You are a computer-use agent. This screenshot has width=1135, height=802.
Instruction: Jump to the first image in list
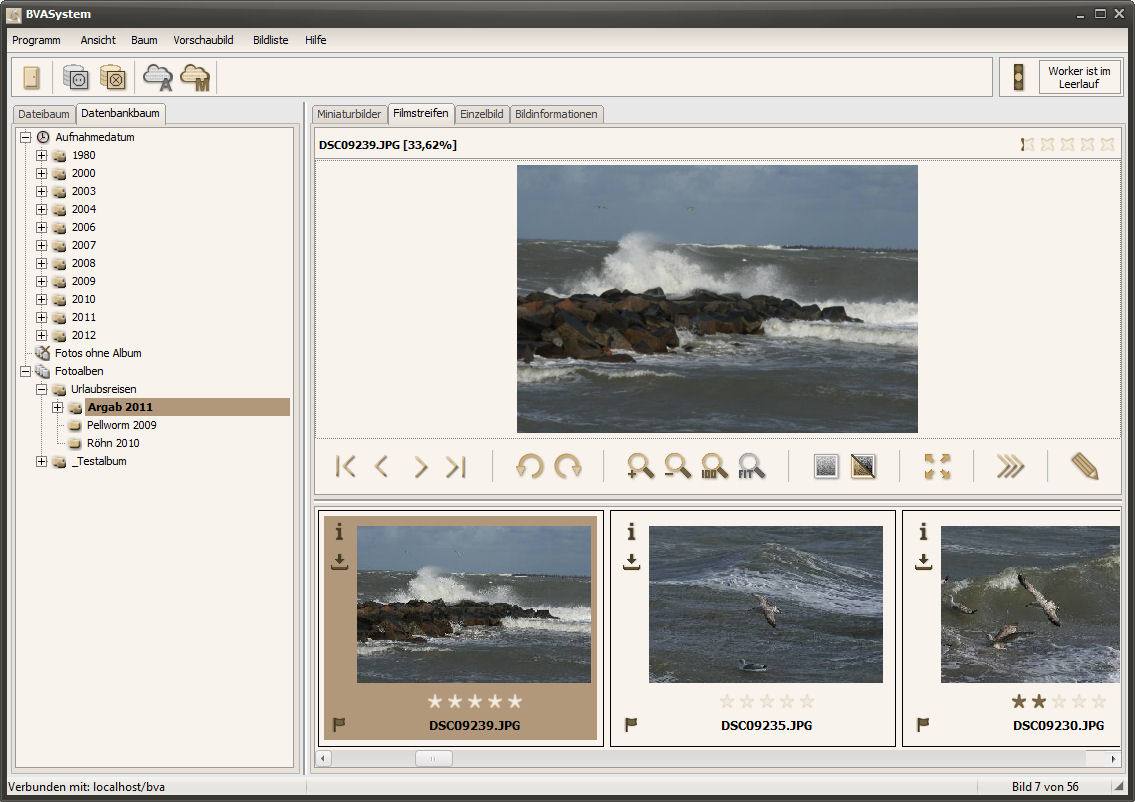[x=346, y=466]
